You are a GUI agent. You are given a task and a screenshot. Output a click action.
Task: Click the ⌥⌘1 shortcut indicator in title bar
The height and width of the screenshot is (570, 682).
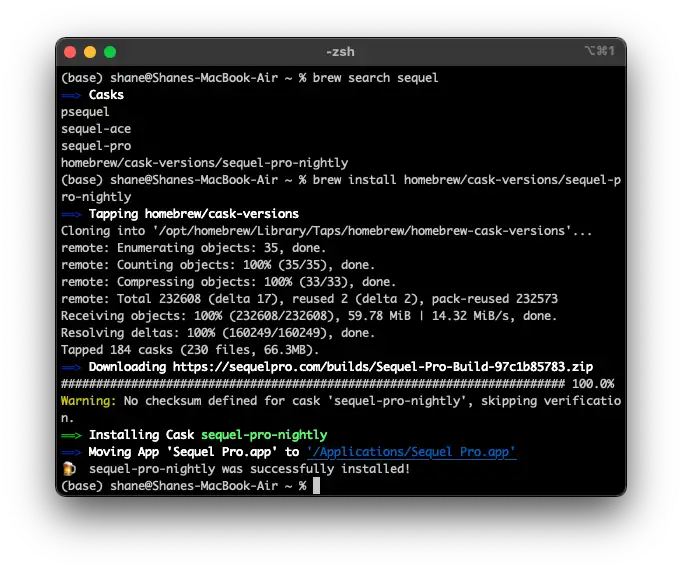point(600,51)
